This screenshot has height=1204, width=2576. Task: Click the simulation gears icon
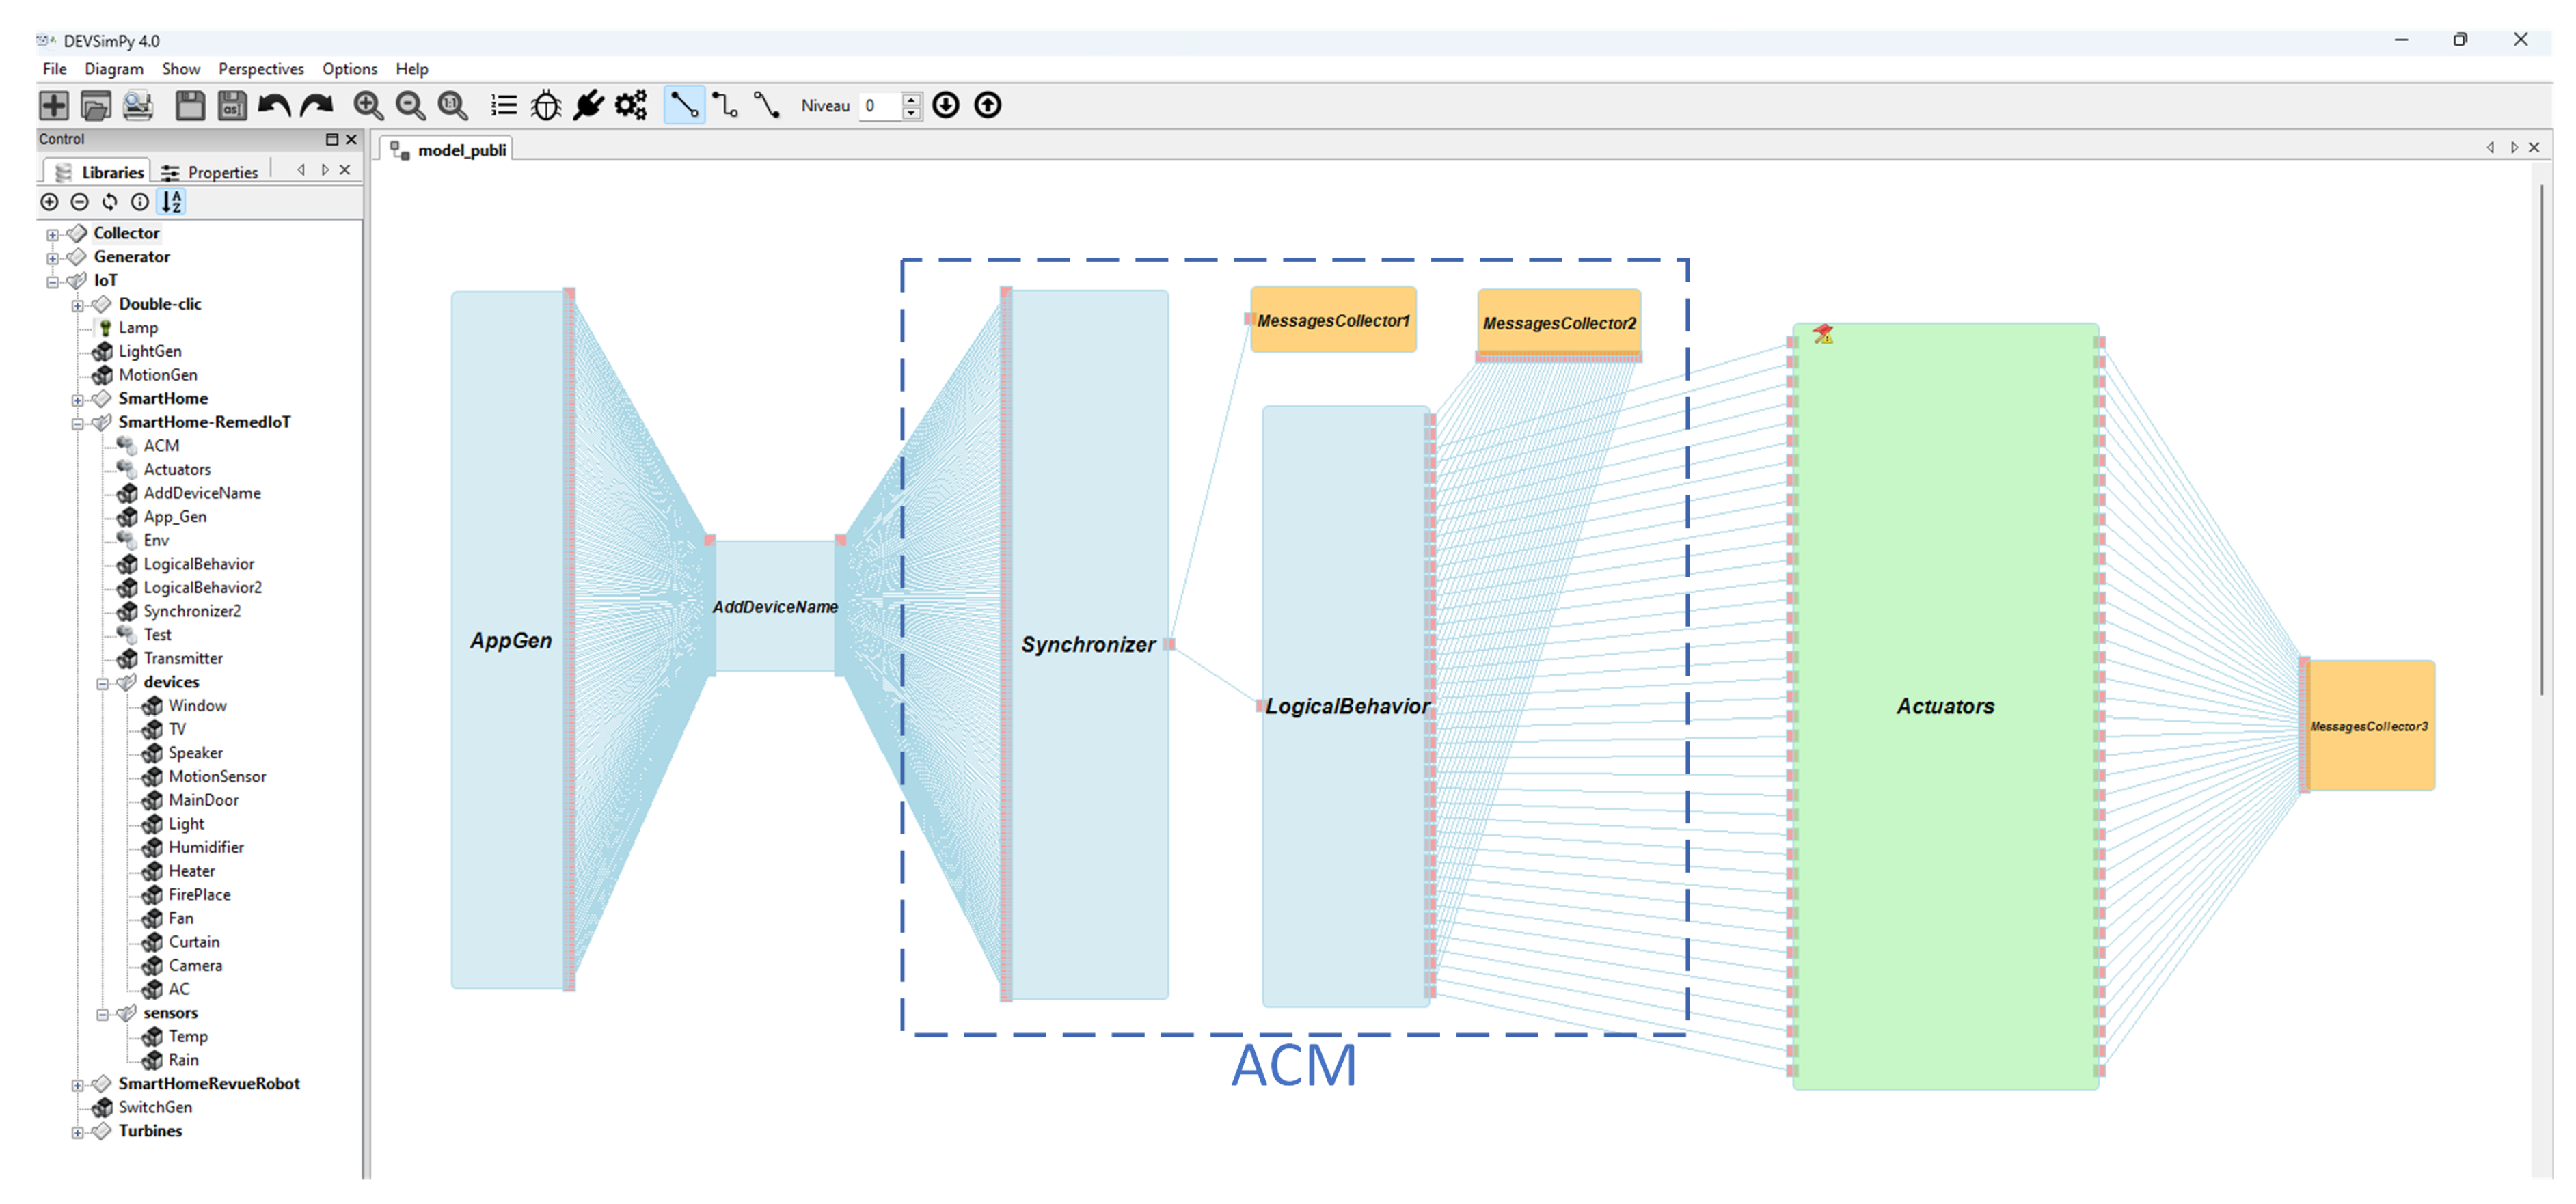631,105
